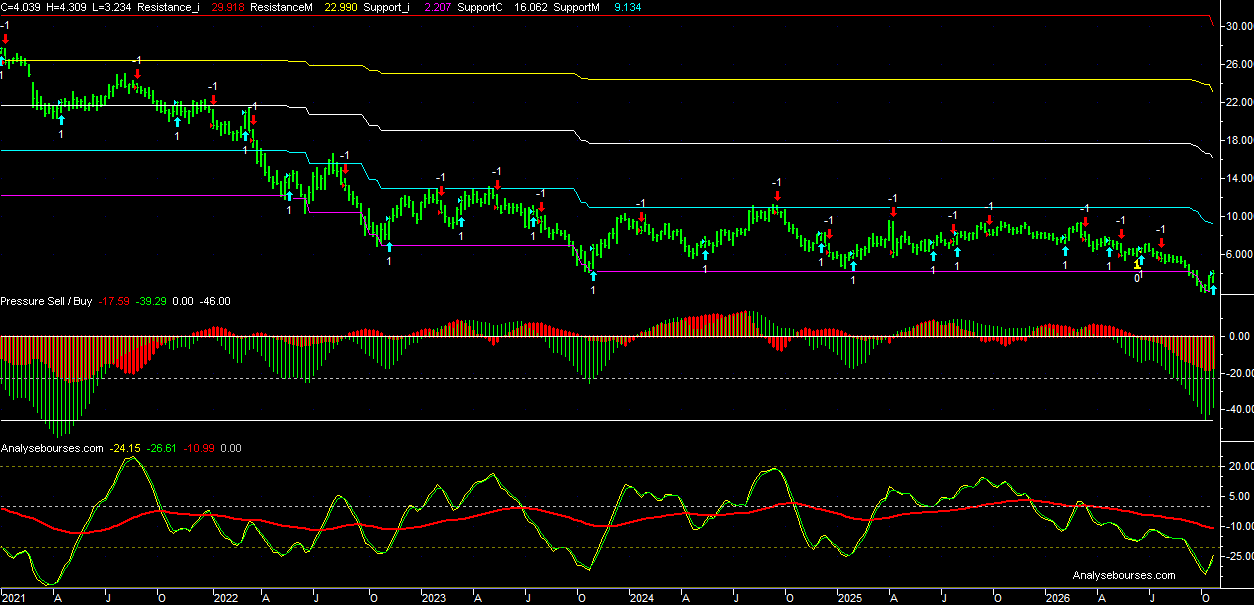This screenshot has width=1254, height=605.
Task: Click the 14.00 price axis label
Action: click(x=1237, y=178)
